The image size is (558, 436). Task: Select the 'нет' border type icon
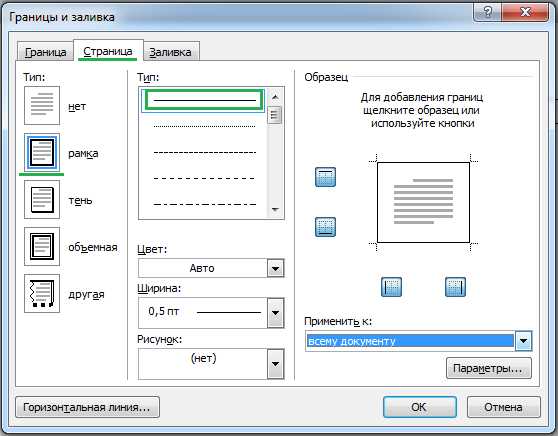tap(42, 105)
